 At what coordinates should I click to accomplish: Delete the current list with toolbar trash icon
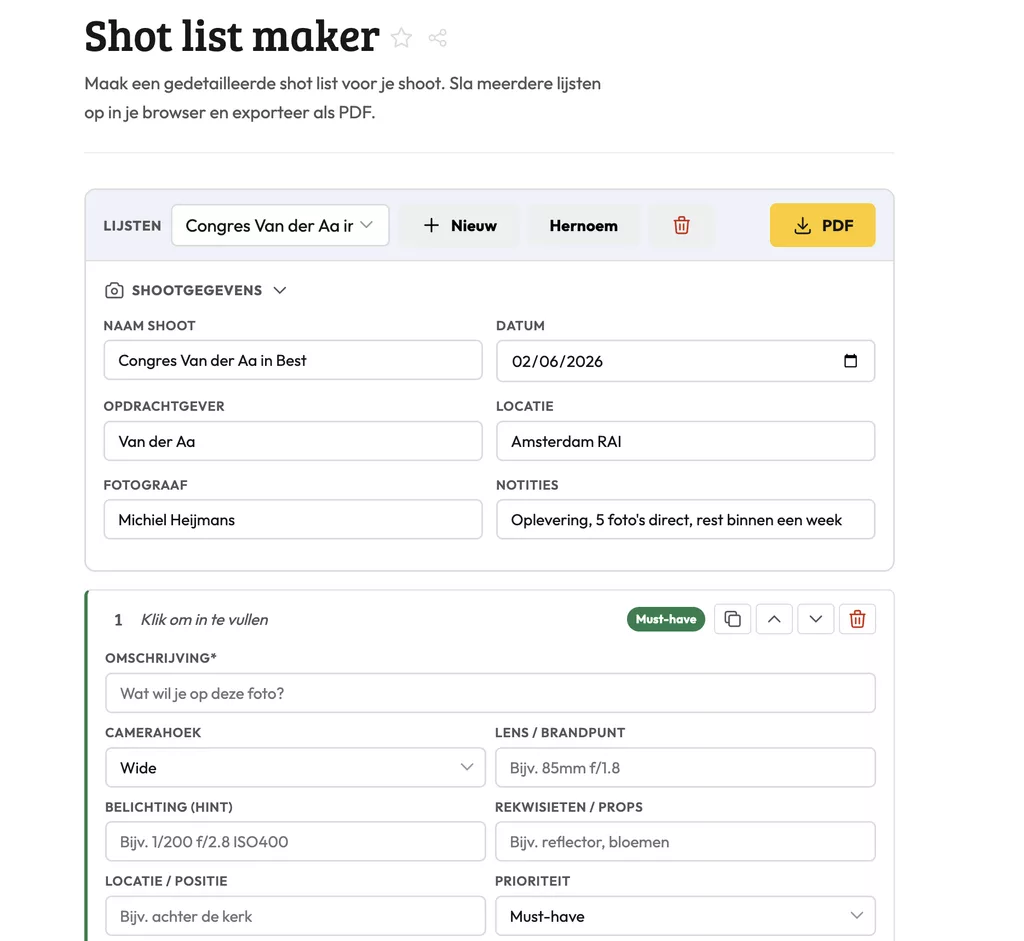click(681, 225)
